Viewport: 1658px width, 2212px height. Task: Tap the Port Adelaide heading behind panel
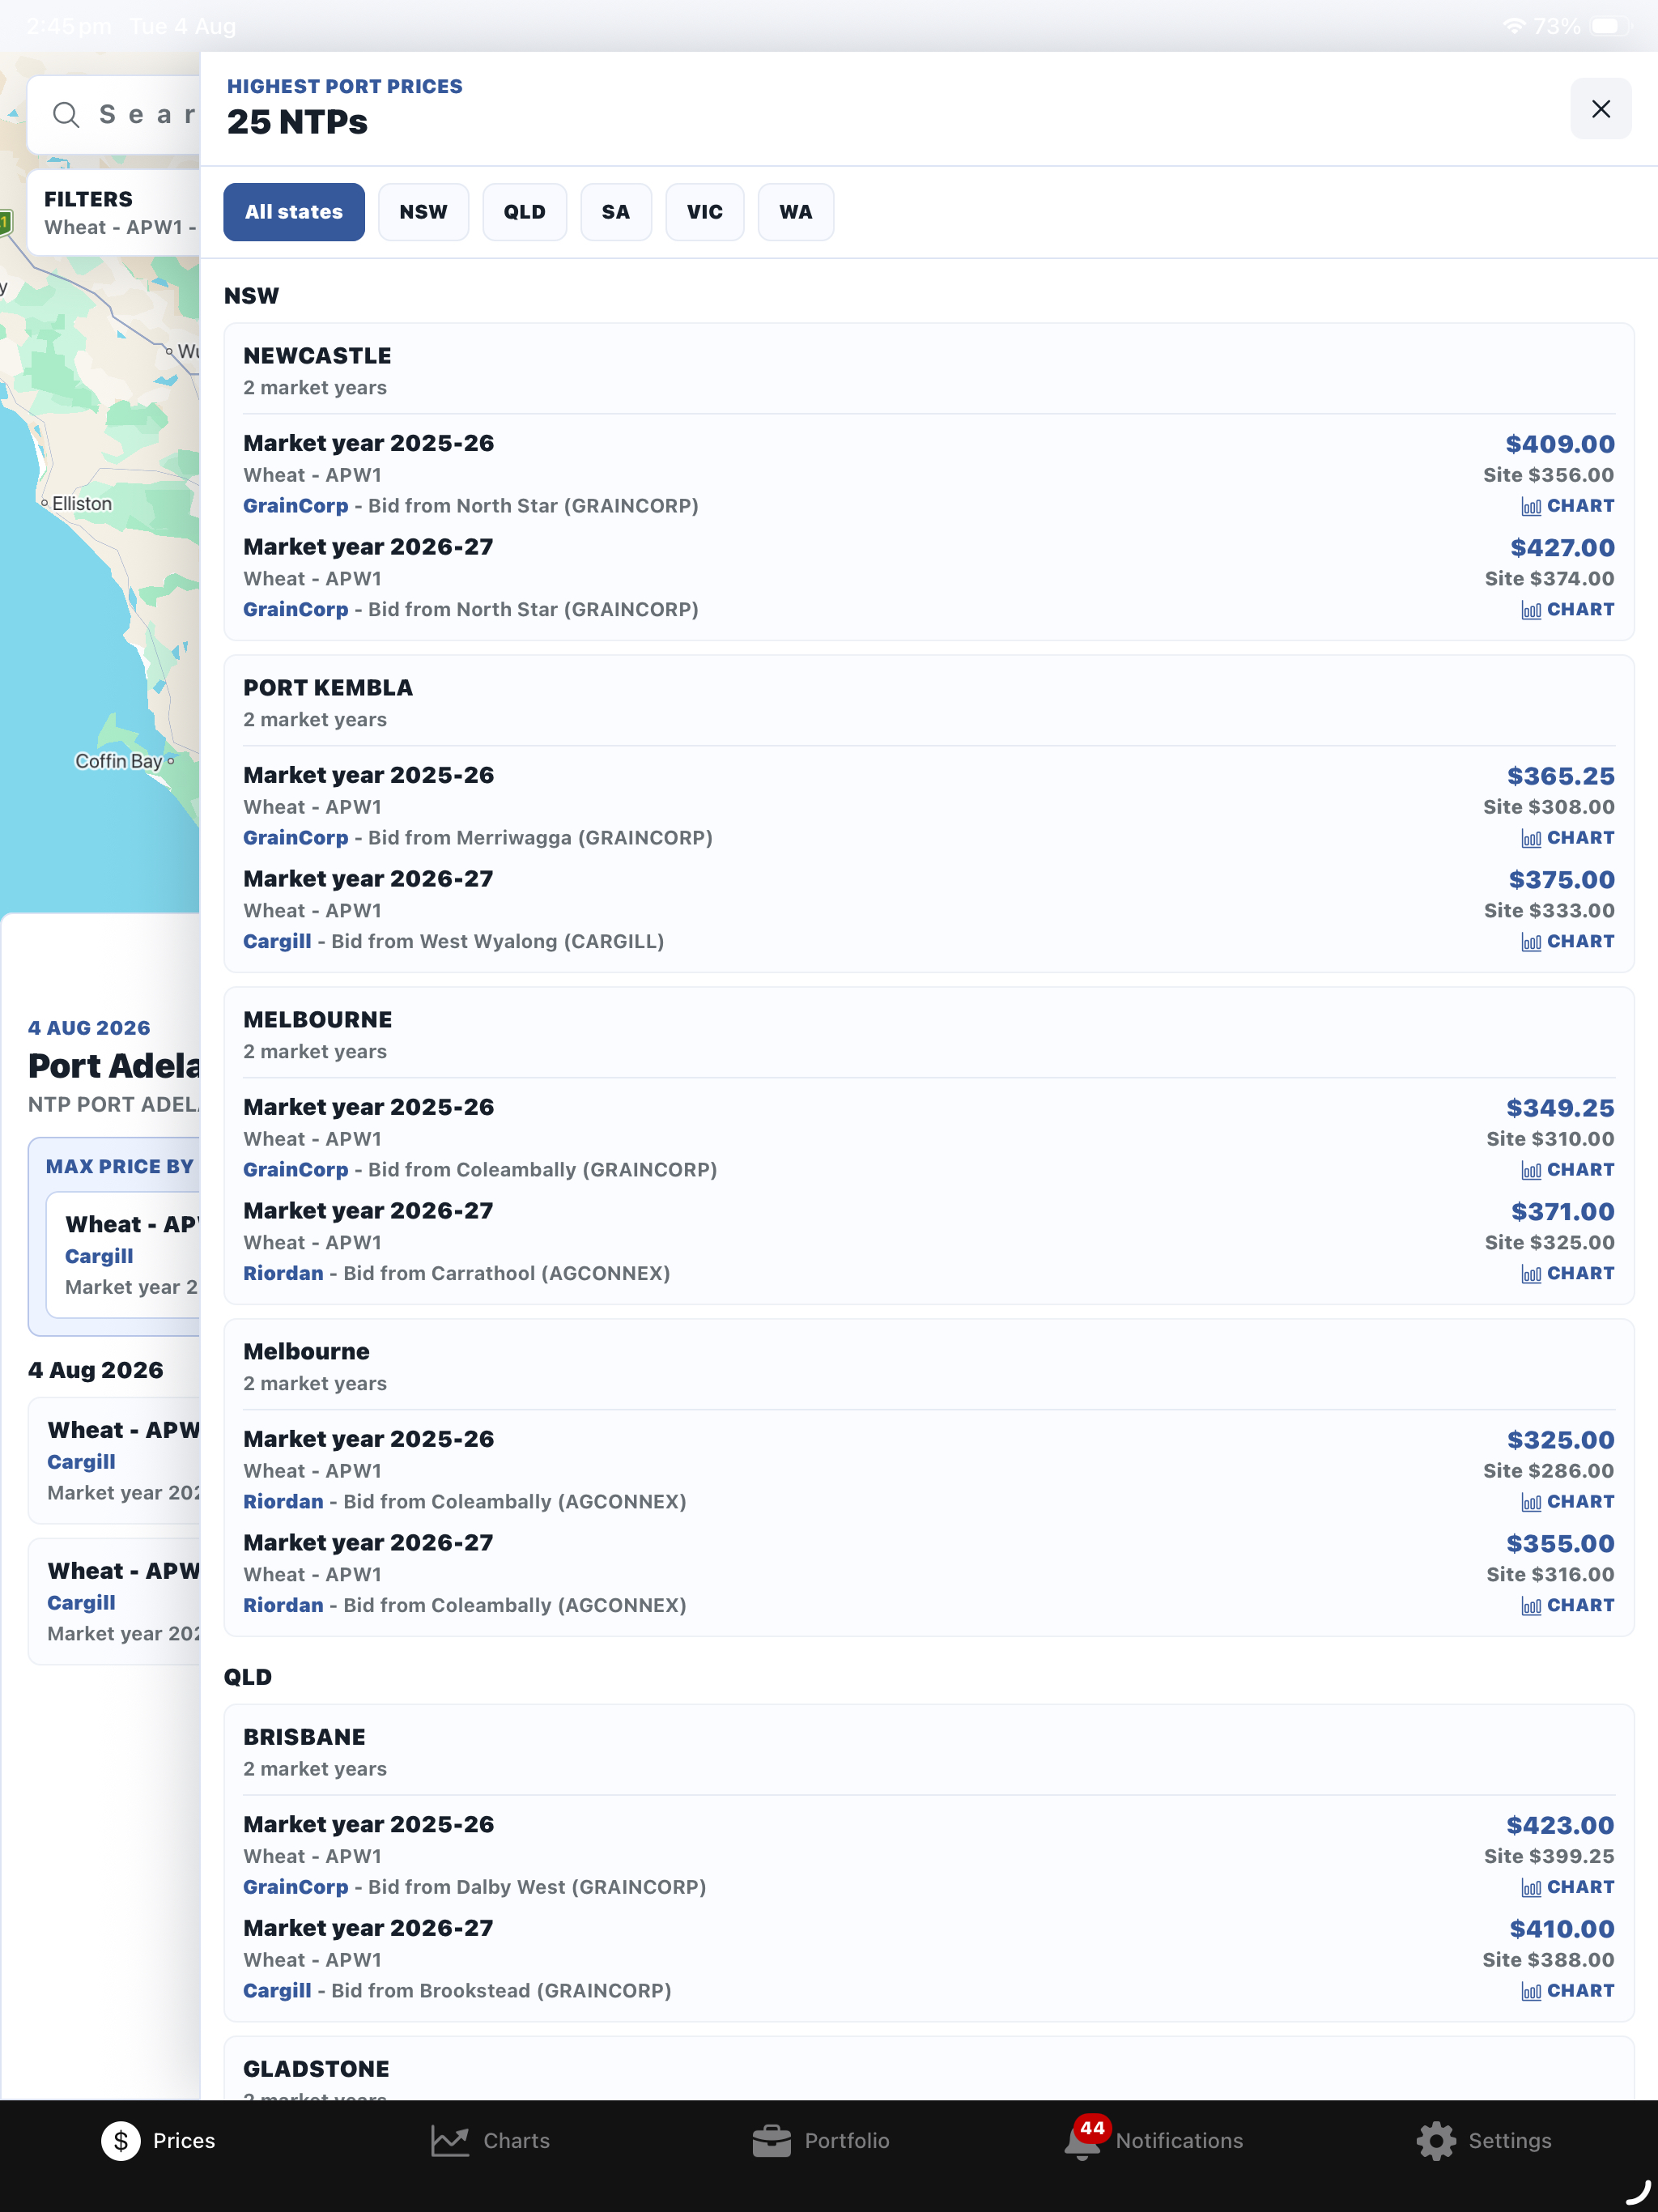(x=114, y=1066)
